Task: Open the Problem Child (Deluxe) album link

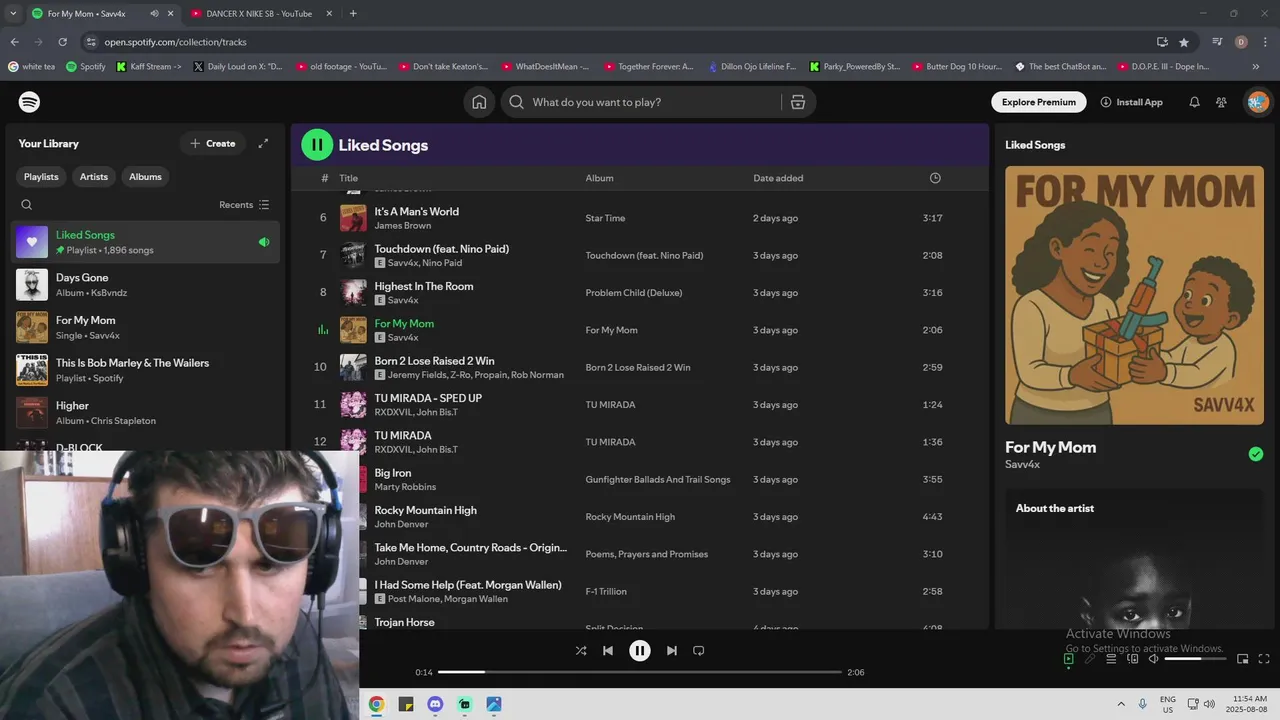Action: click(633, 293)
